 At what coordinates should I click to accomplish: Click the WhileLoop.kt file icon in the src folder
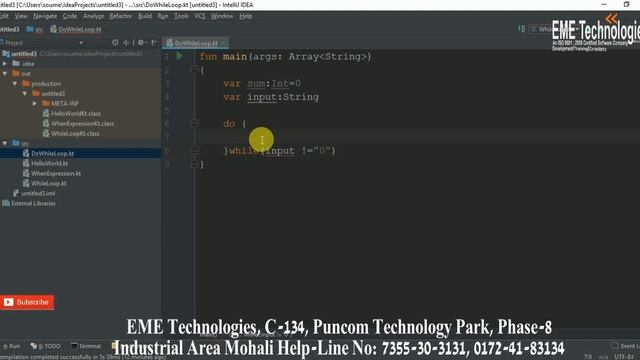click(x=26, y=183)
